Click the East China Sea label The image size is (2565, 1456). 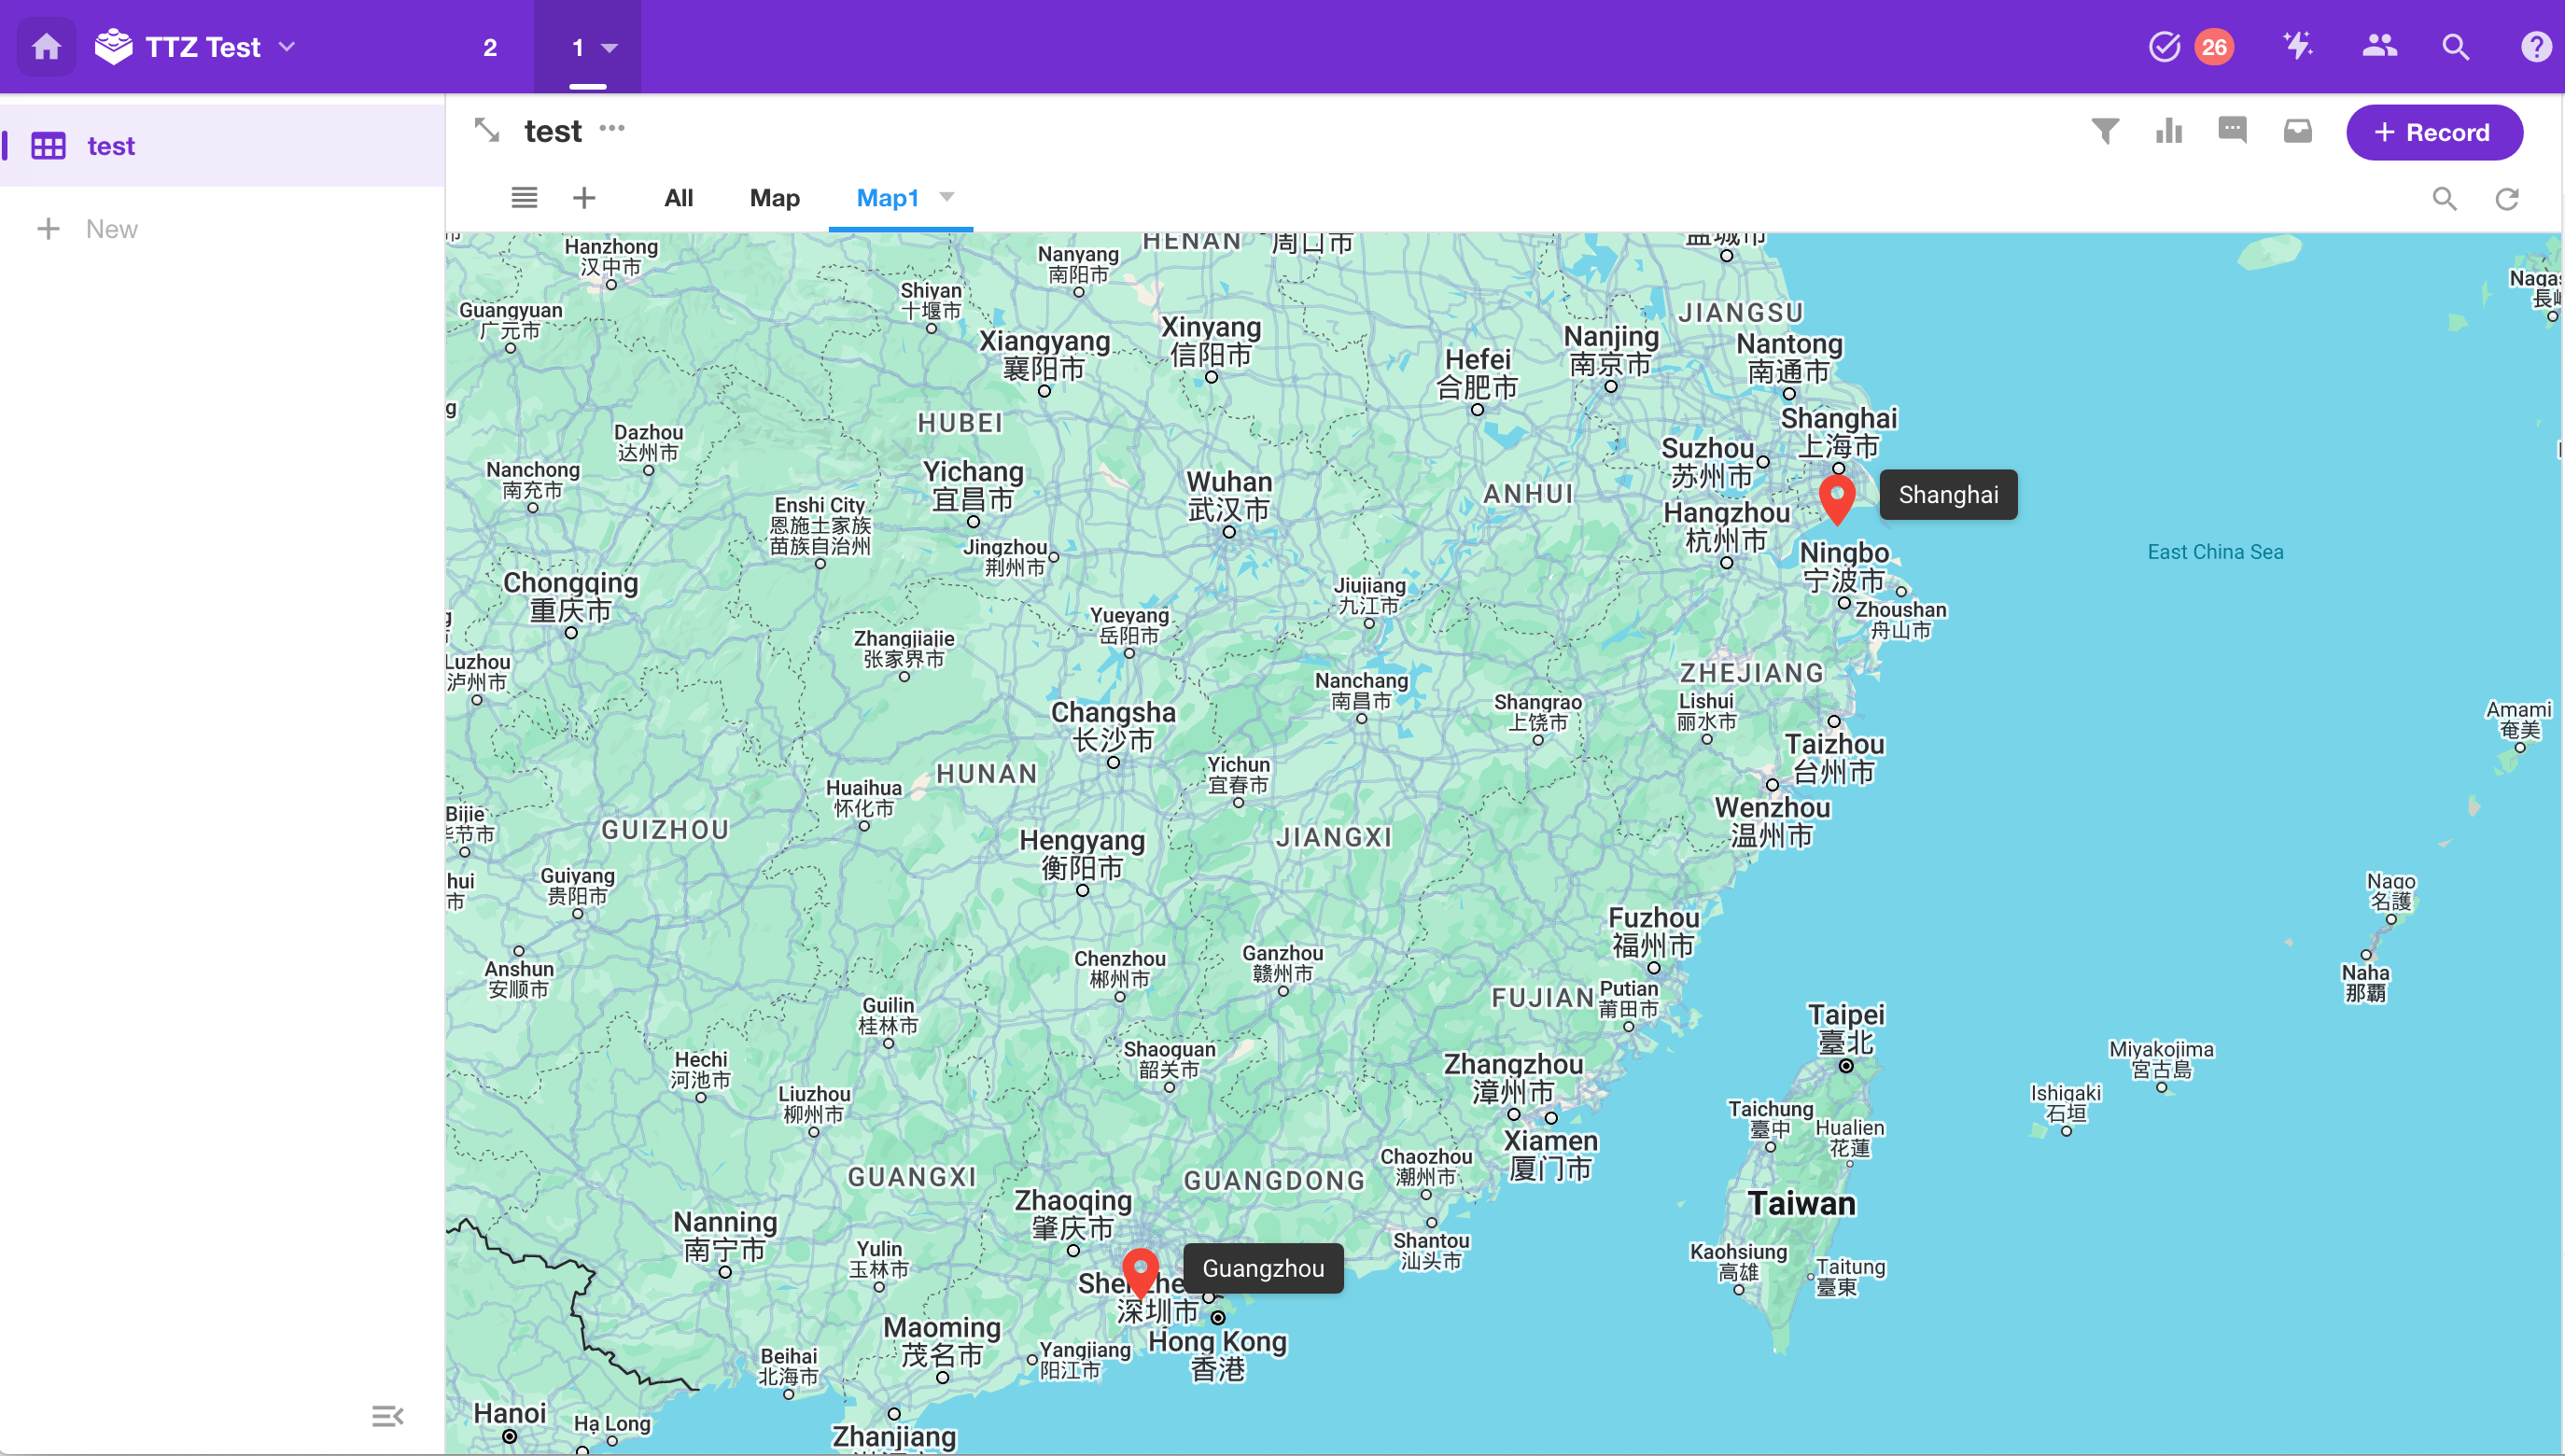[2215, 552]
